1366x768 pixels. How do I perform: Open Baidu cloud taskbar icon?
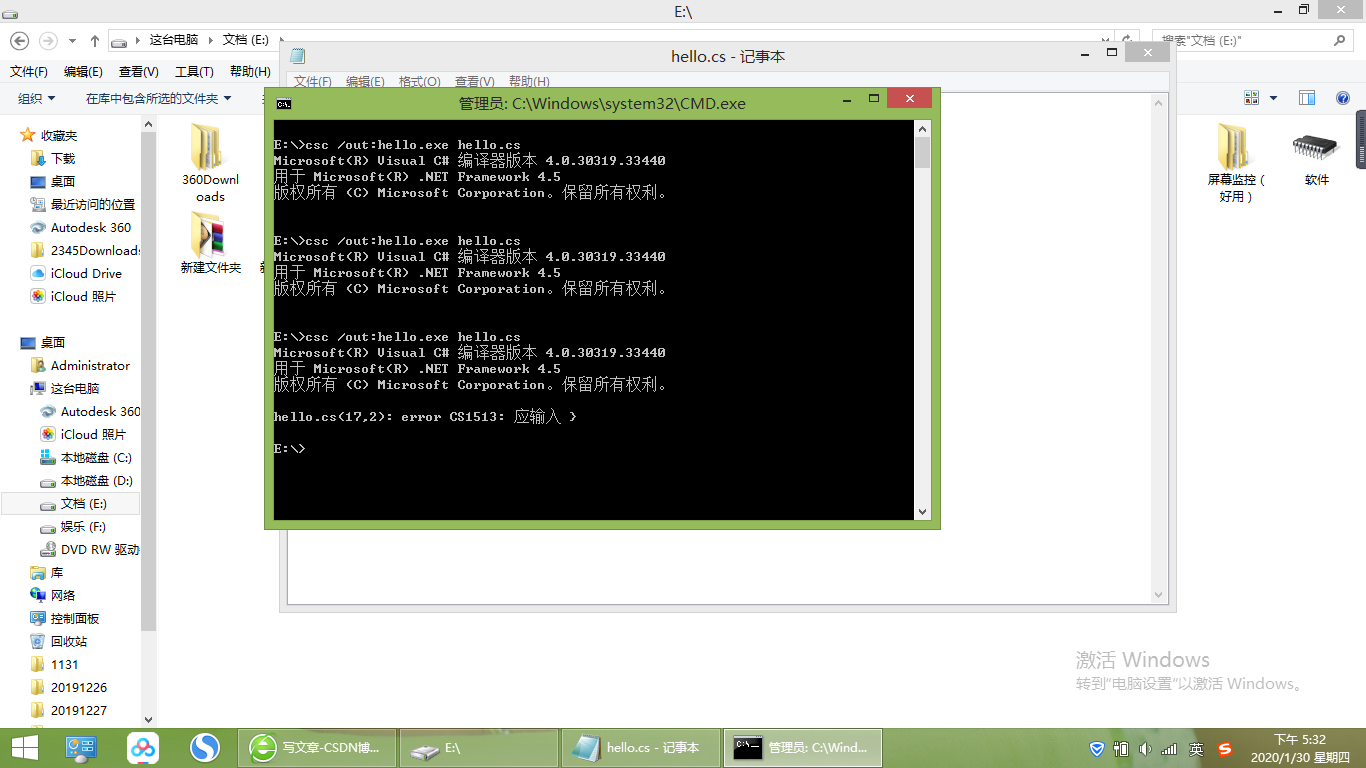click(x=142, y=747)
